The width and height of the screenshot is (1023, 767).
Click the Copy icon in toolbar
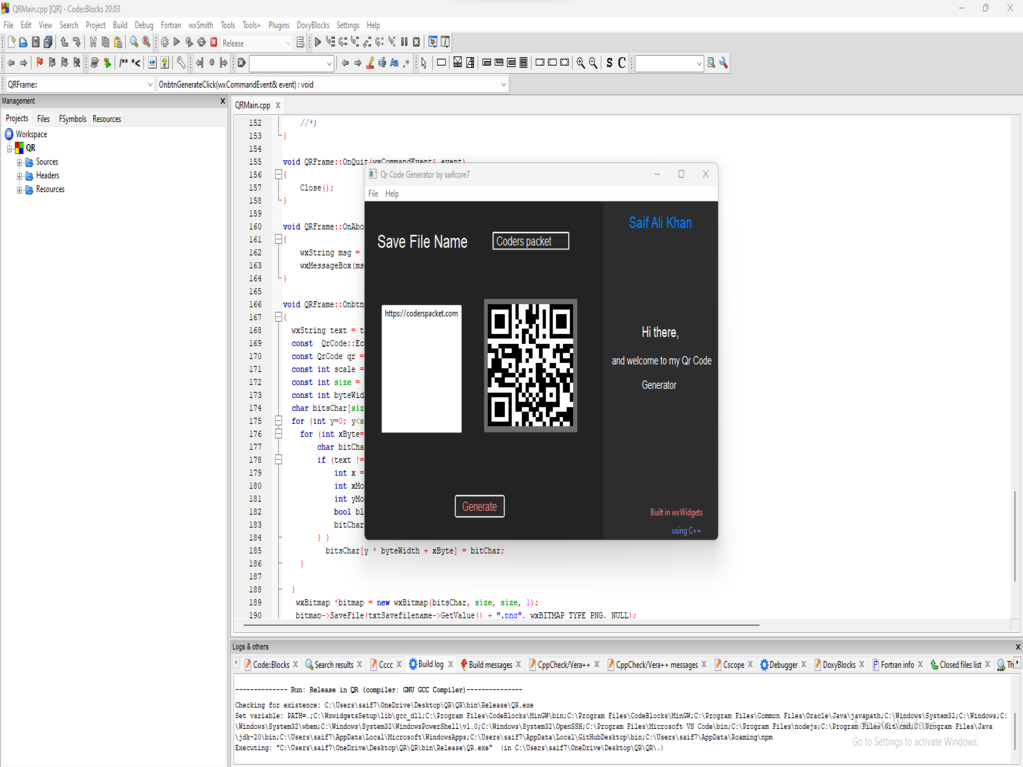[x=105, y=42]
